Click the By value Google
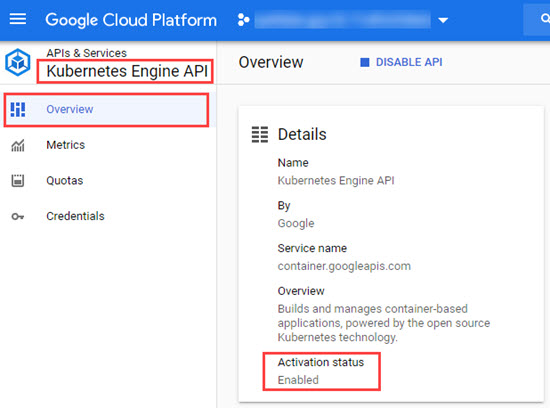Screen dimensions: 550x408 point(296,223)
